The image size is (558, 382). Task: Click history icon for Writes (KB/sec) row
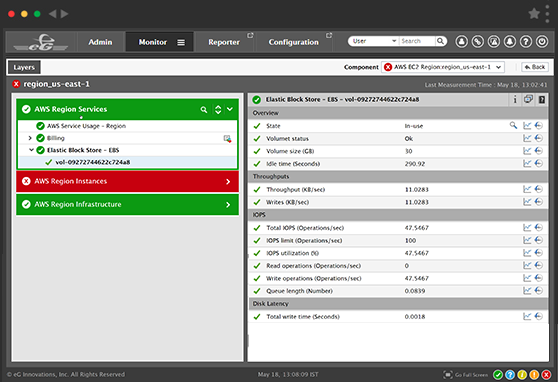tap(539, 202)
